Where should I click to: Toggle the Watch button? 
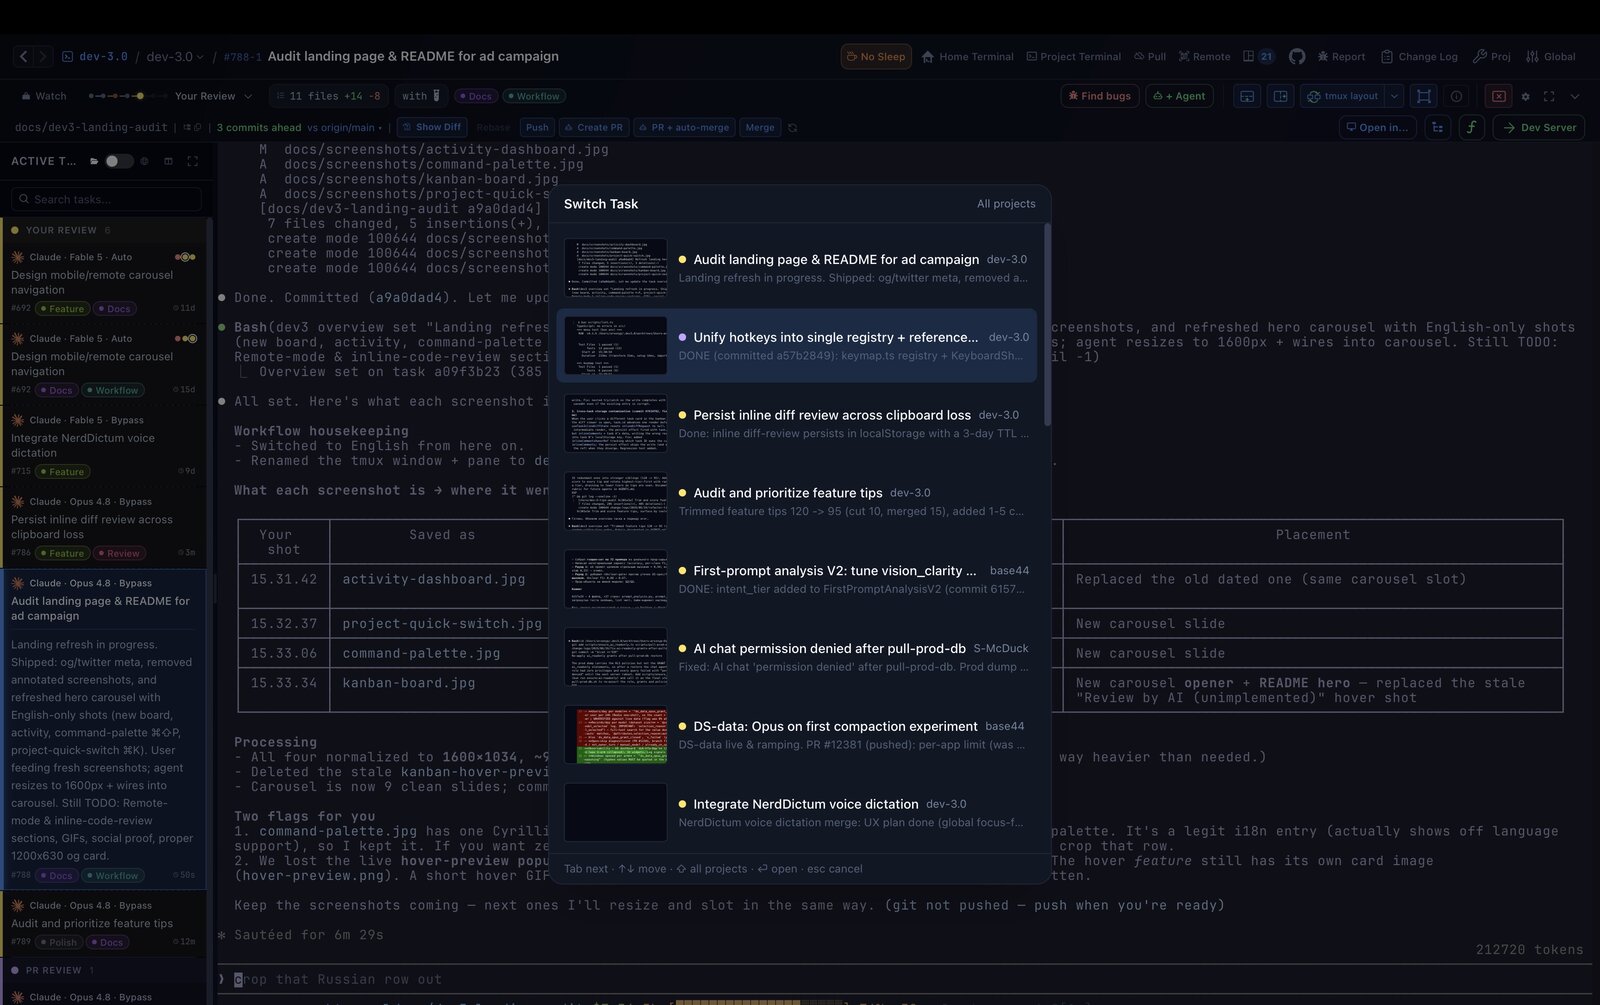43,96
